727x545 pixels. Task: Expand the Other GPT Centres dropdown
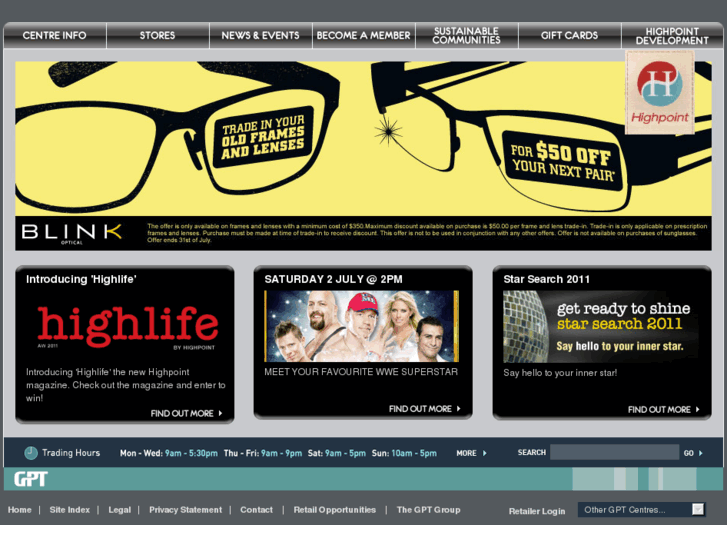click(642, 510)
